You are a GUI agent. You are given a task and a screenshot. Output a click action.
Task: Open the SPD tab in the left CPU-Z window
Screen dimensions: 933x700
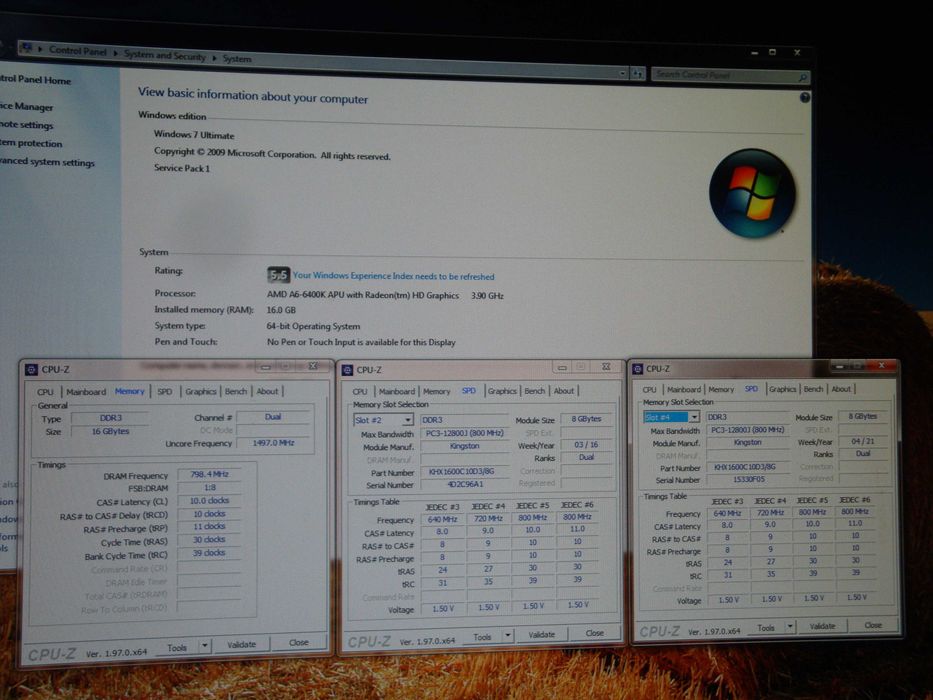165,391
